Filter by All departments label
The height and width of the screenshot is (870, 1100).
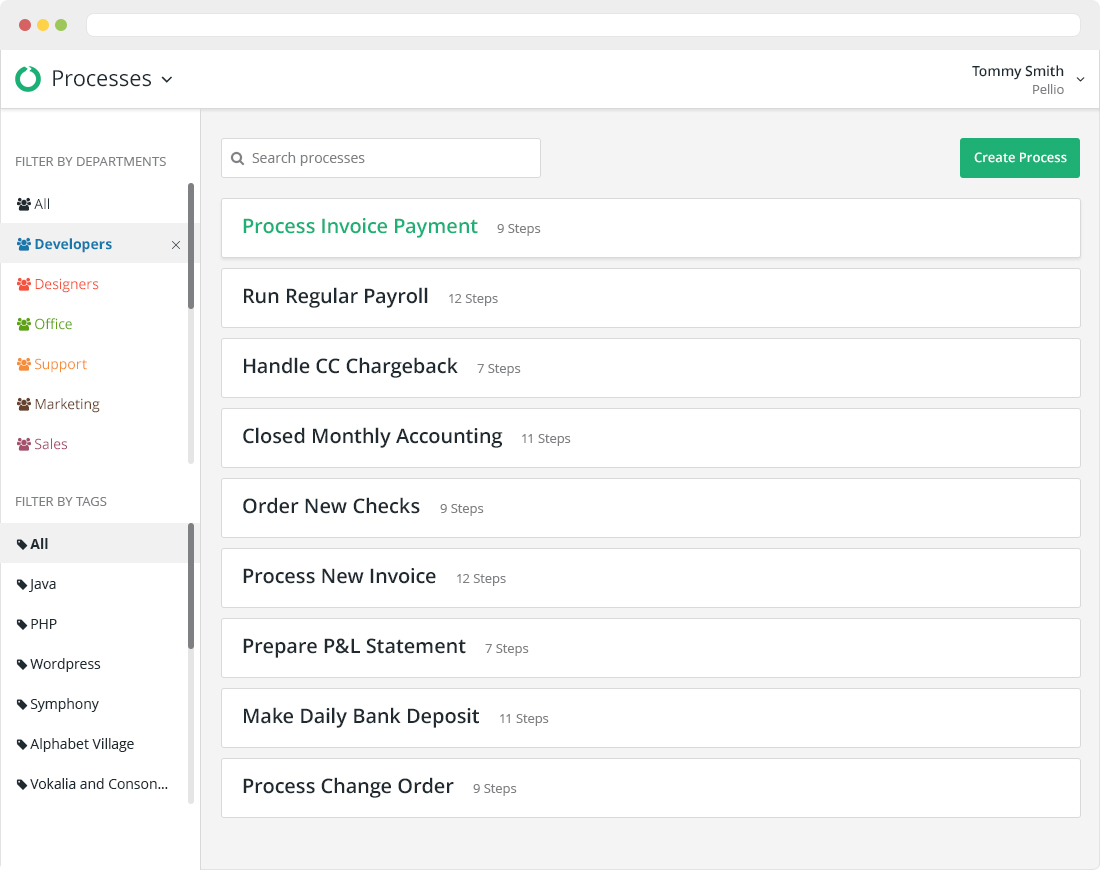tap(42, 204)
